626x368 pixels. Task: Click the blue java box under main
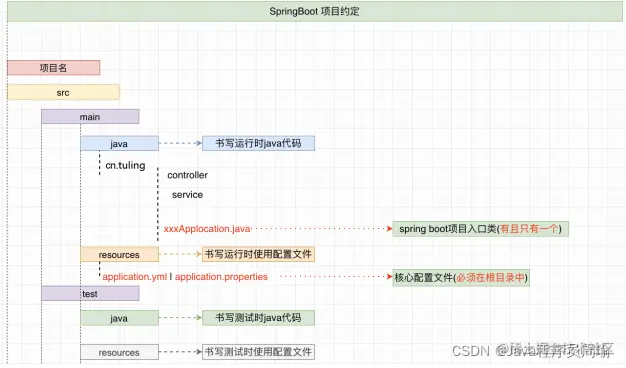(x=119, y=143)
